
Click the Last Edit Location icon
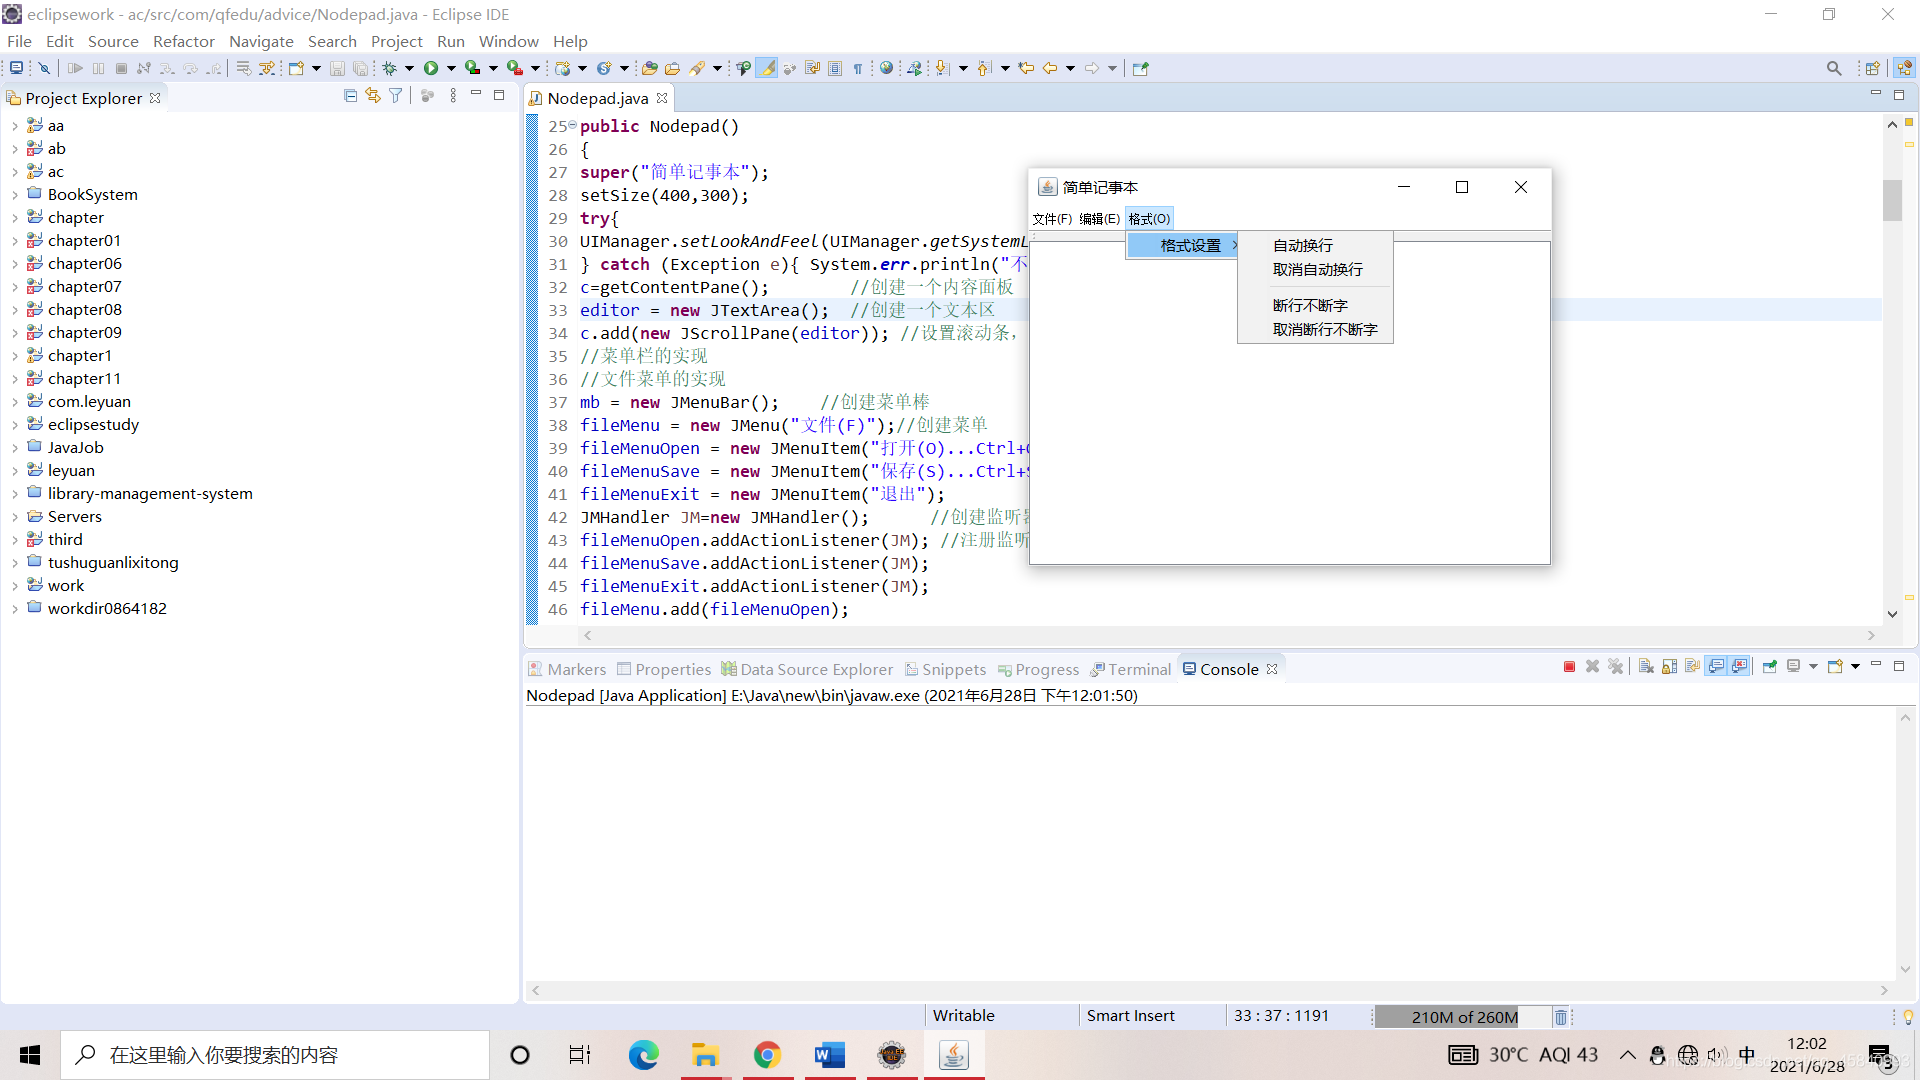coord(1026,68)
